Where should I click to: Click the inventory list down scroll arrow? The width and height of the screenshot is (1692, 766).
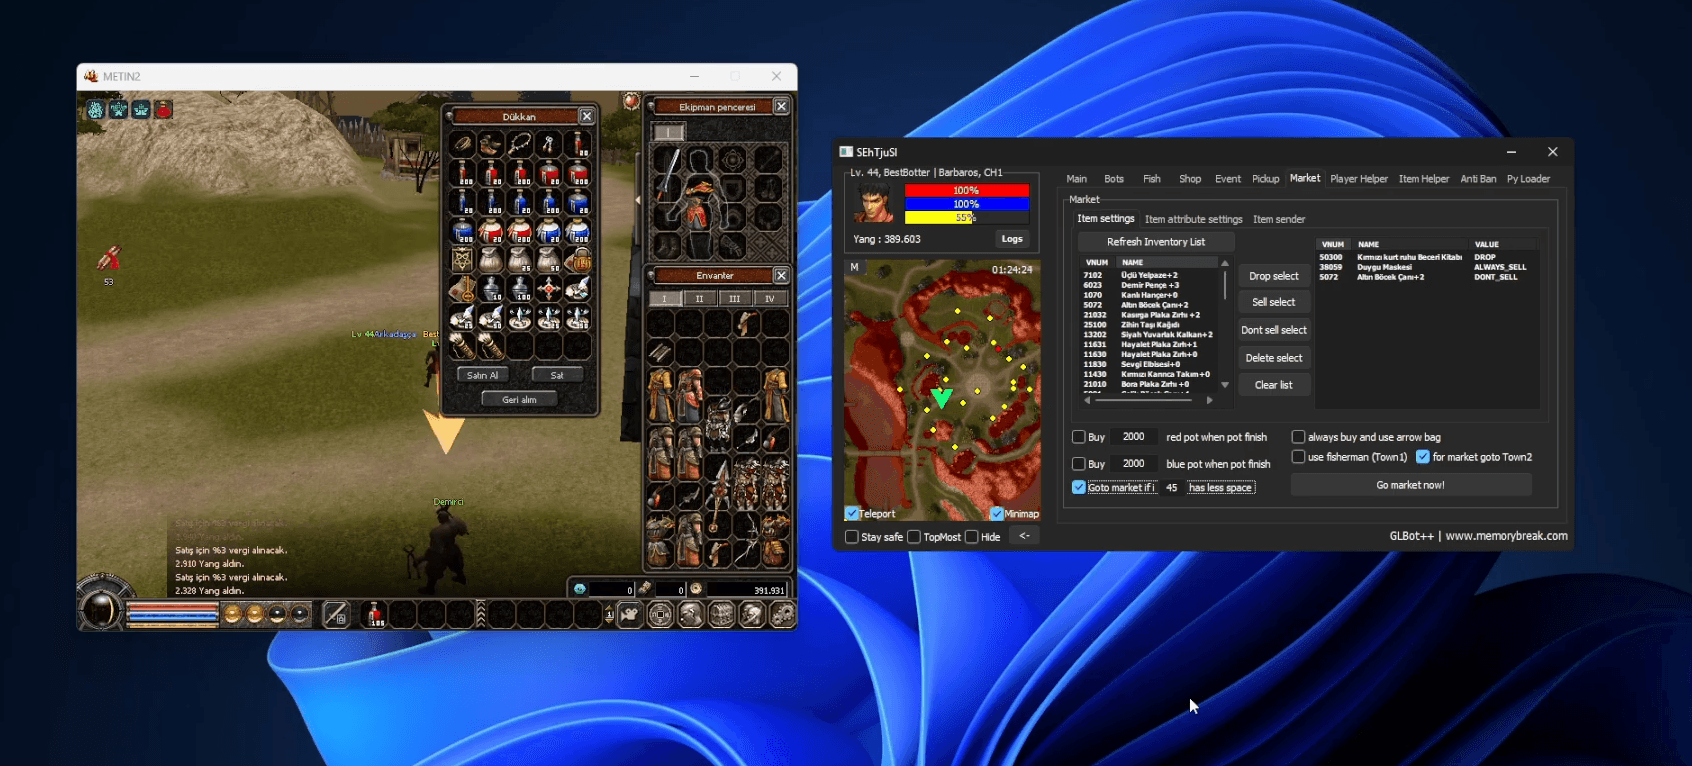pyautogui.click(x=1225, y=385)
